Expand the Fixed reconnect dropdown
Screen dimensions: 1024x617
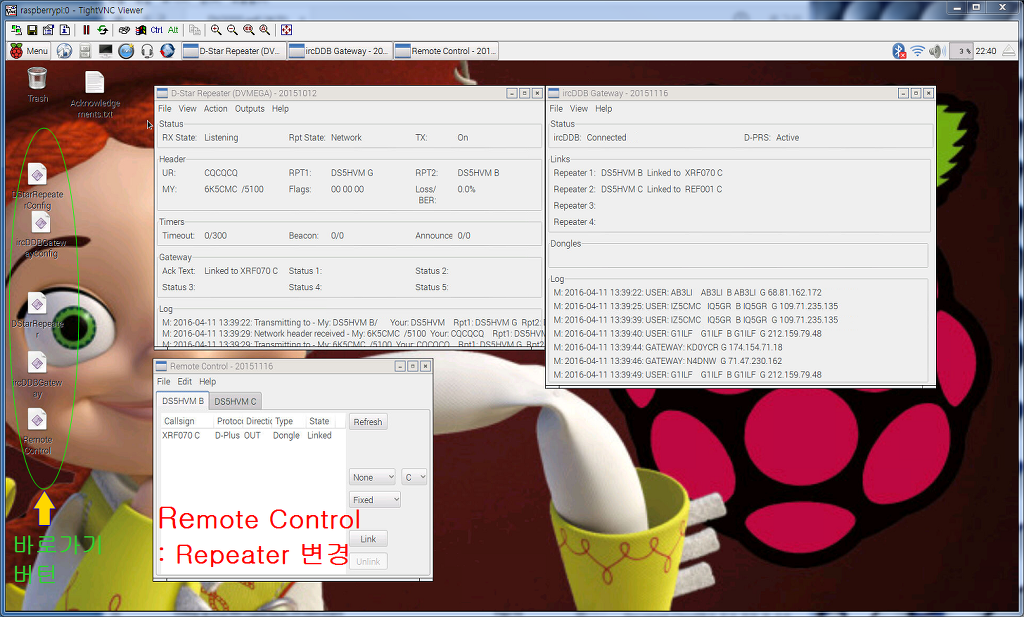(x=374, y=499)
